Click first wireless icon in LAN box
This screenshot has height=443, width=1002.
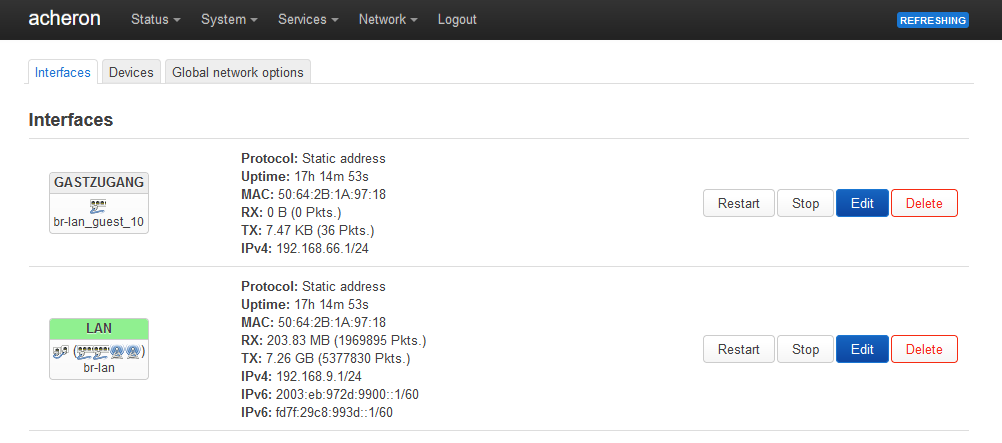(117, 352)
